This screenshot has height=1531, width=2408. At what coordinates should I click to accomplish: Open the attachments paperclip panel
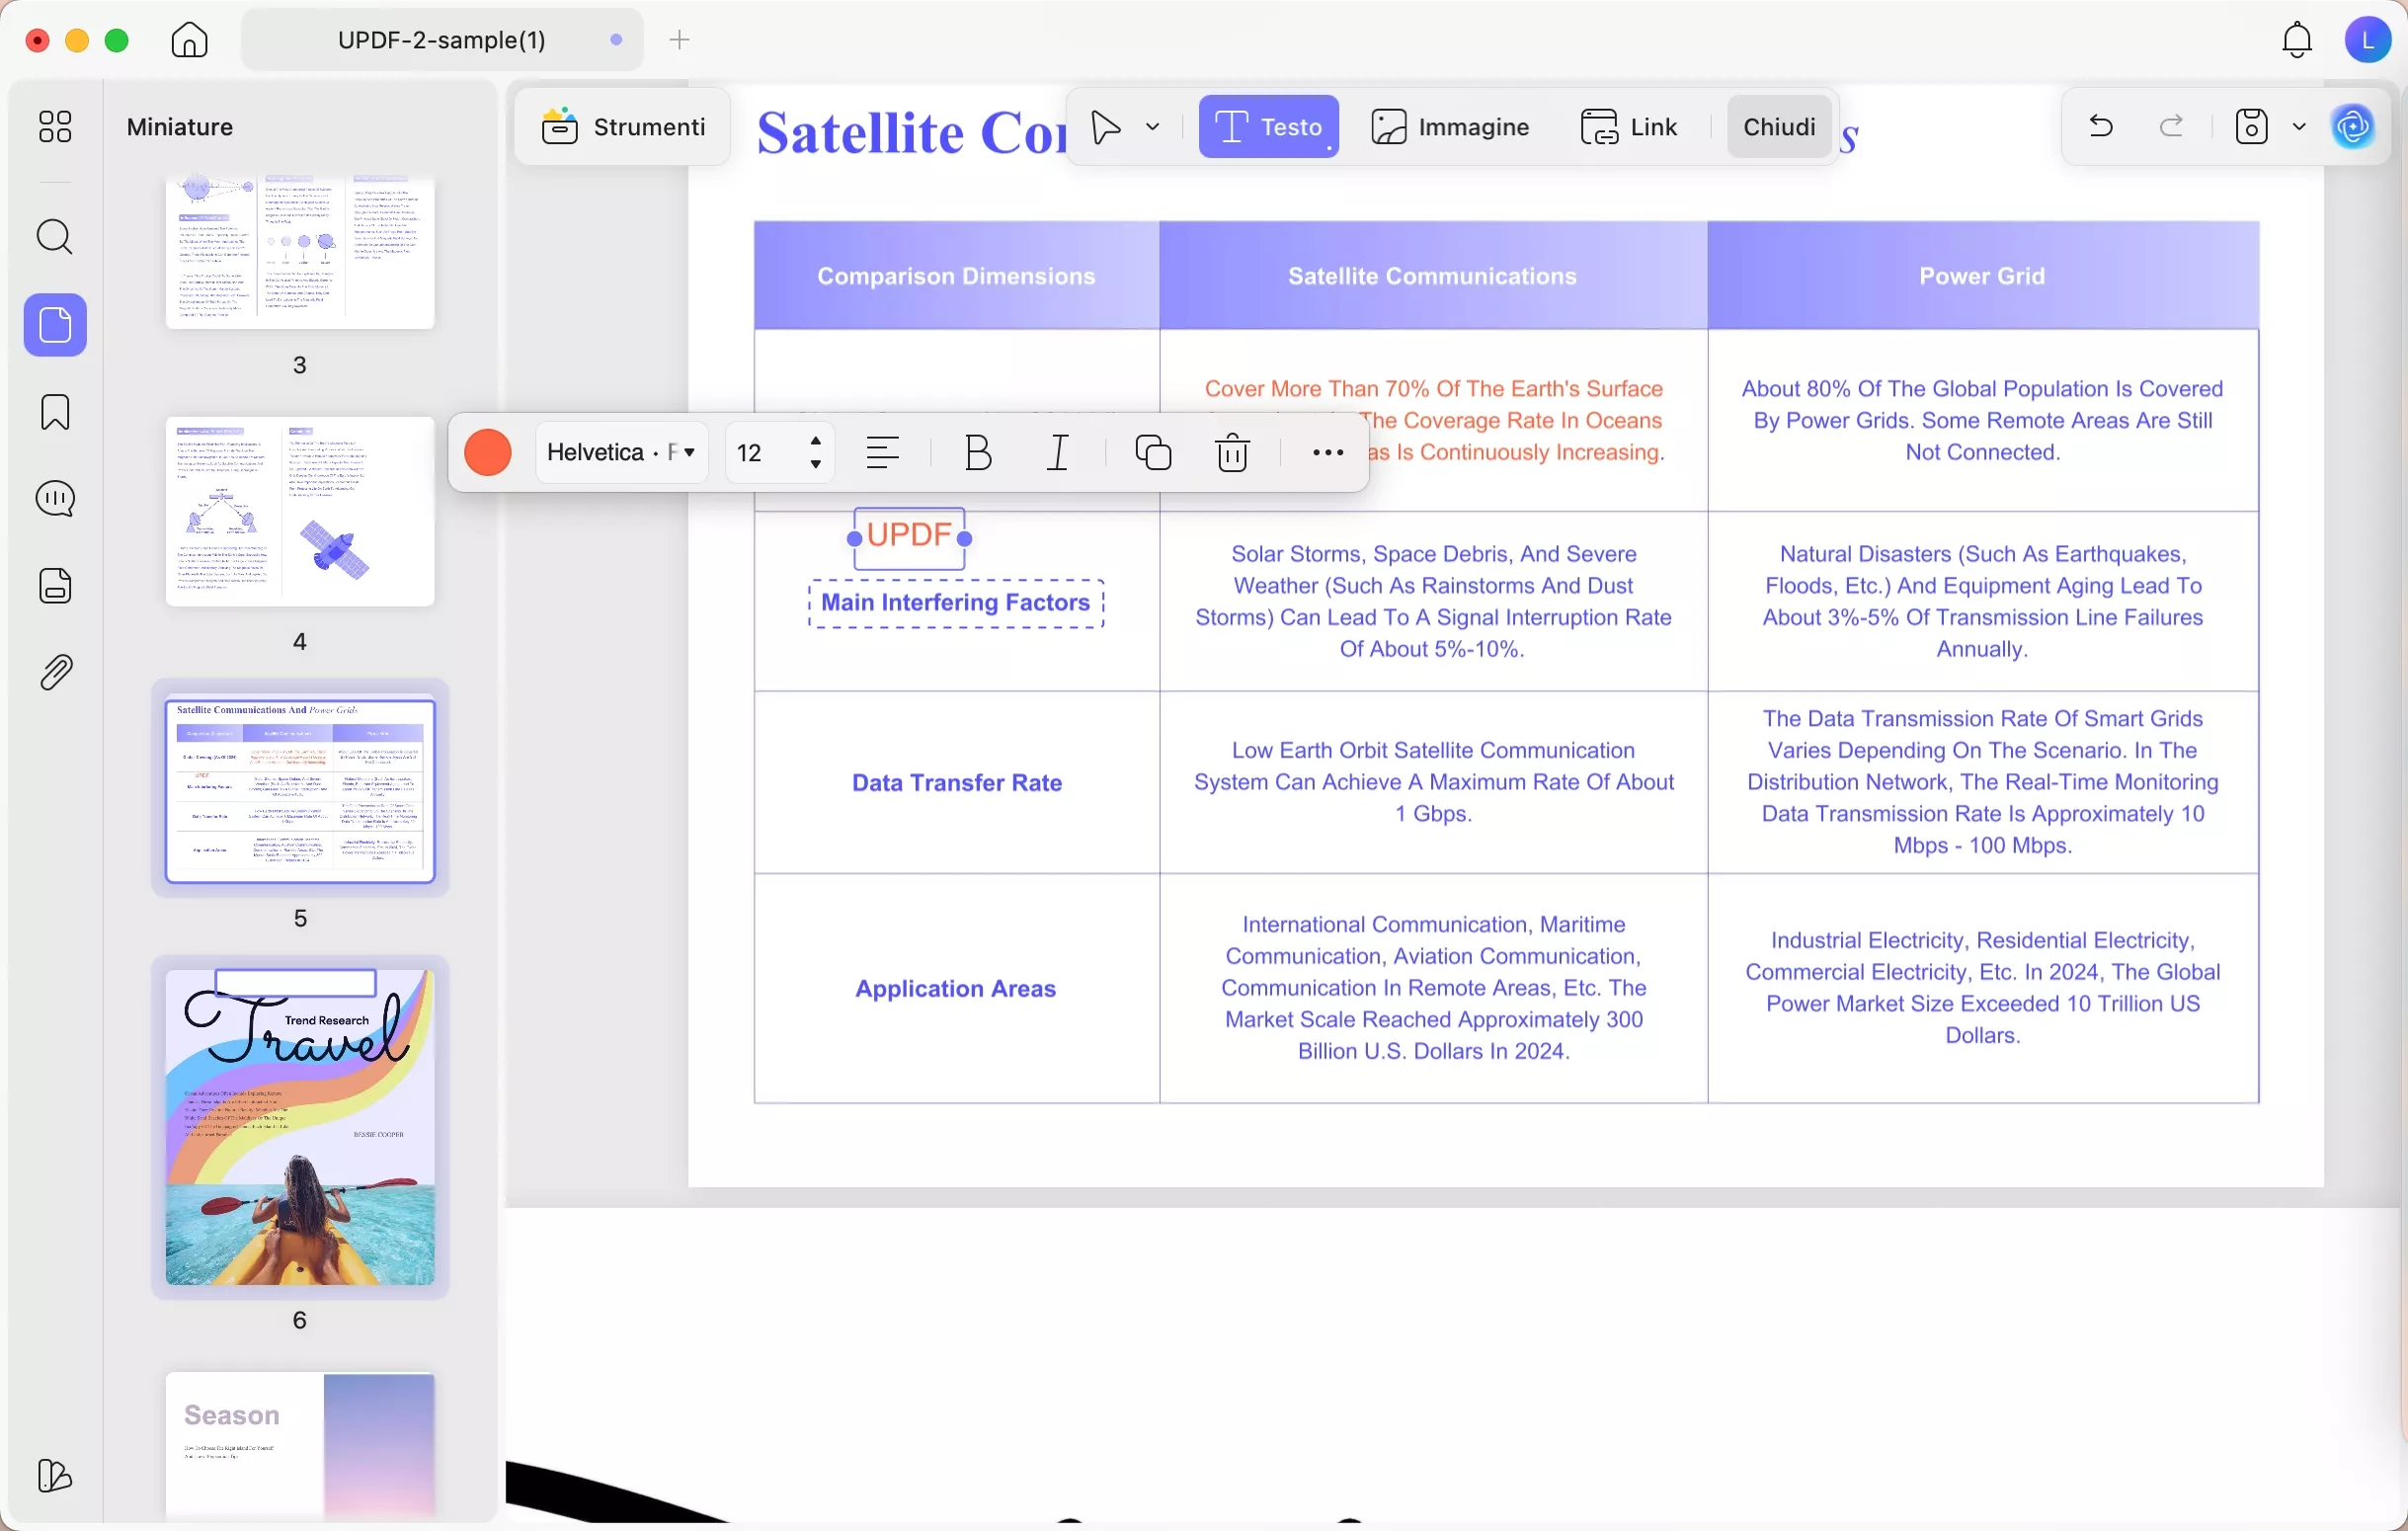click(55, 673)
